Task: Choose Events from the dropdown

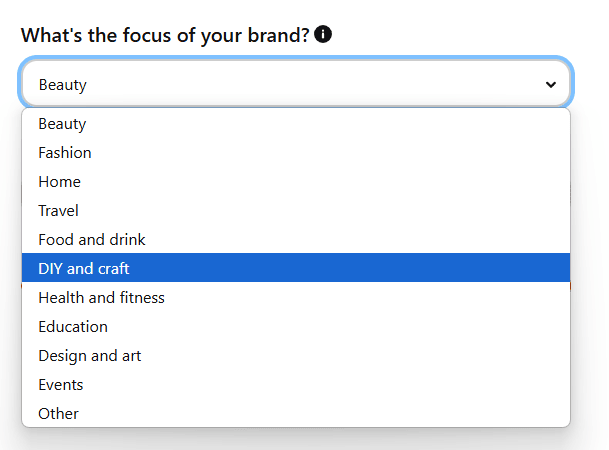Action: coord(296,384)
